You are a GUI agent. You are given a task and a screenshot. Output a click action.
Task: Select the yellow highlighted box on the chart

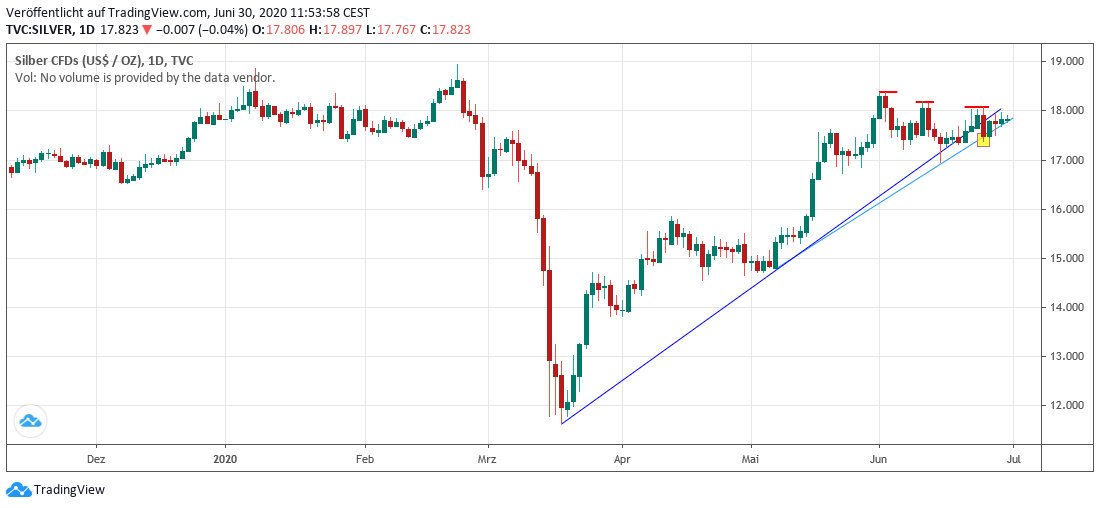click(x=983, y=140)
